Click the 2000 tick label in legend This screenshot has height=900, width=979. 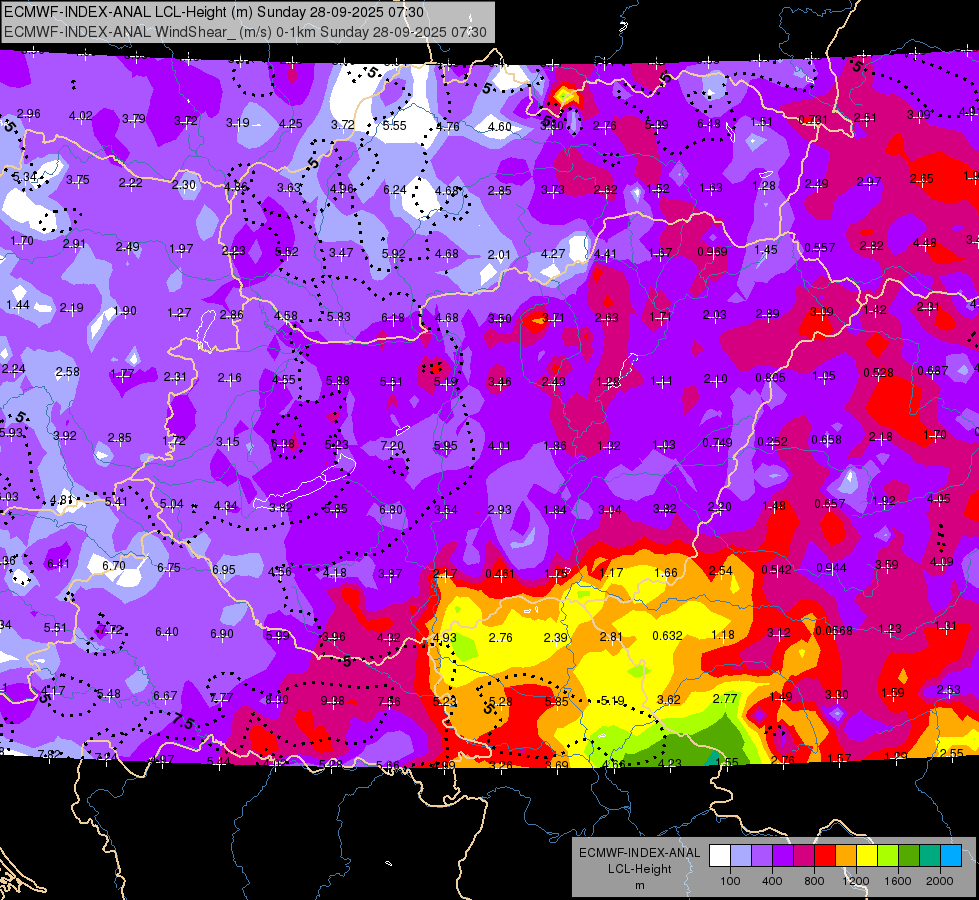click(940, 881)
